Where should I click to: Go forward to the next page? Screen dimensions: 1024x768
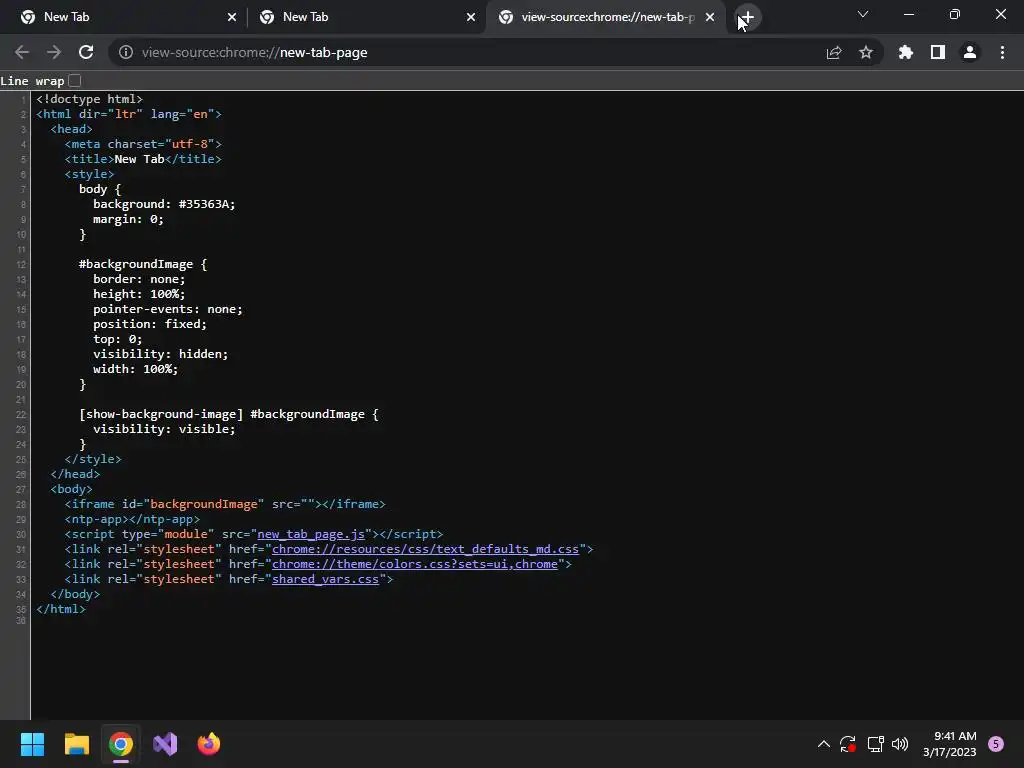click(54, 52)
